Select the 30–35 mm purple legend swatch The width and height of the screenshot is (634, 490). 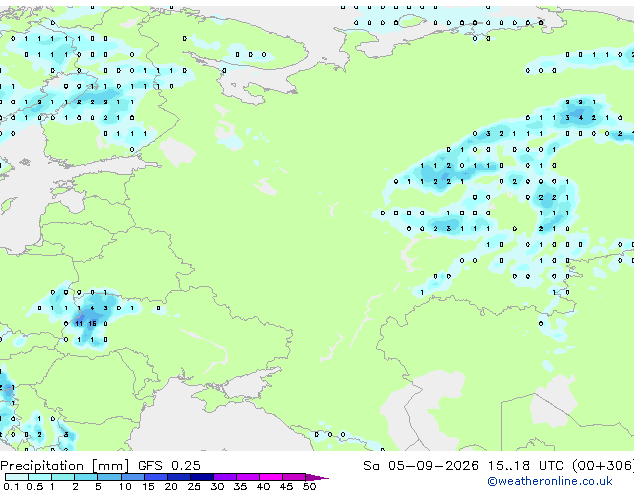coord(224,477)
